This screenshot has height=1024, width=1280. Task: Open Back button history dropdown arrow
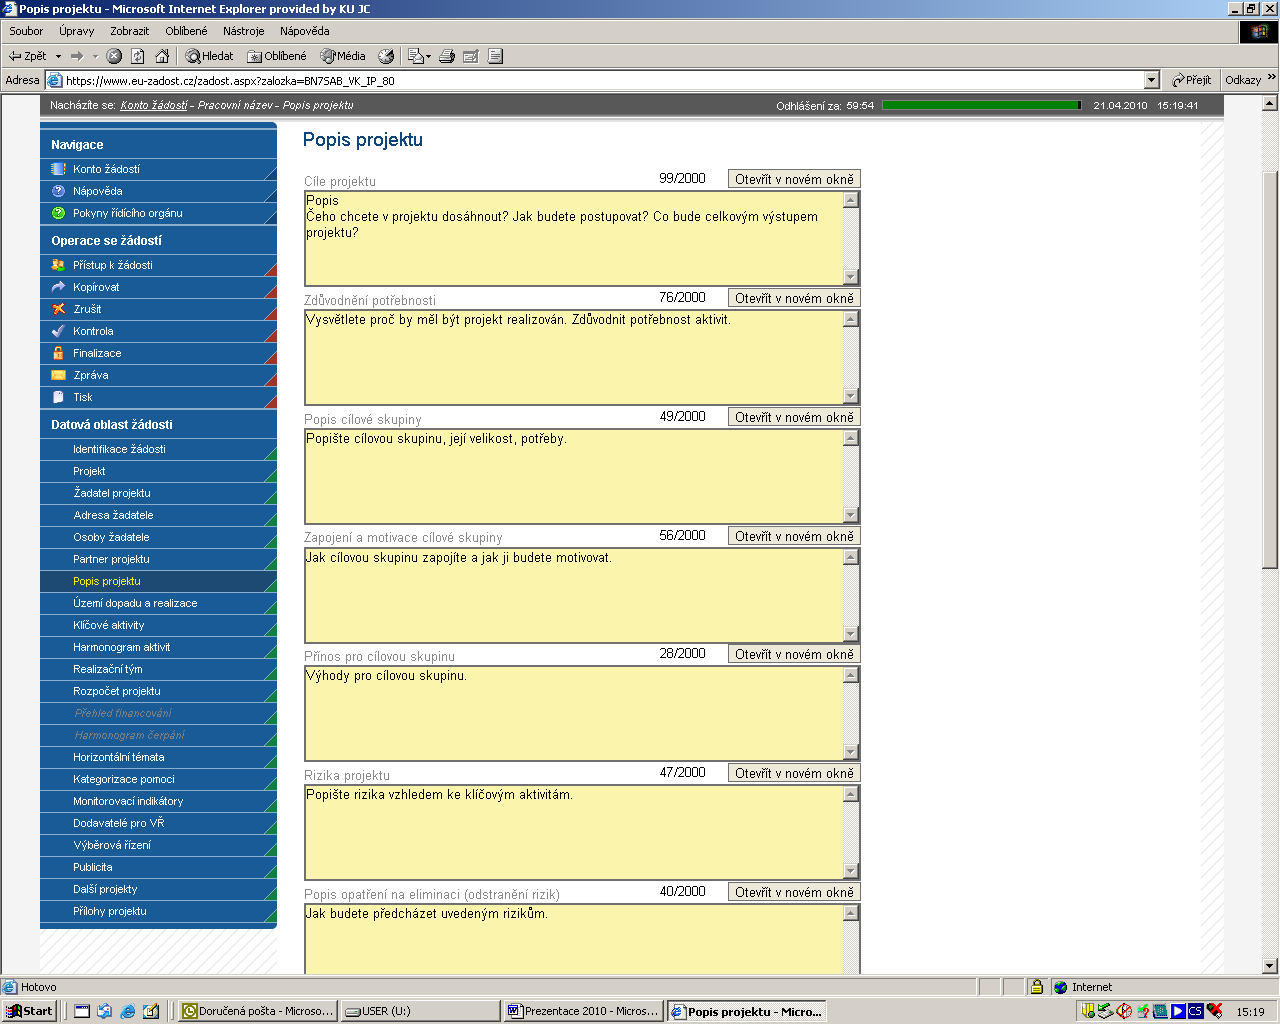tap(58, 56)
